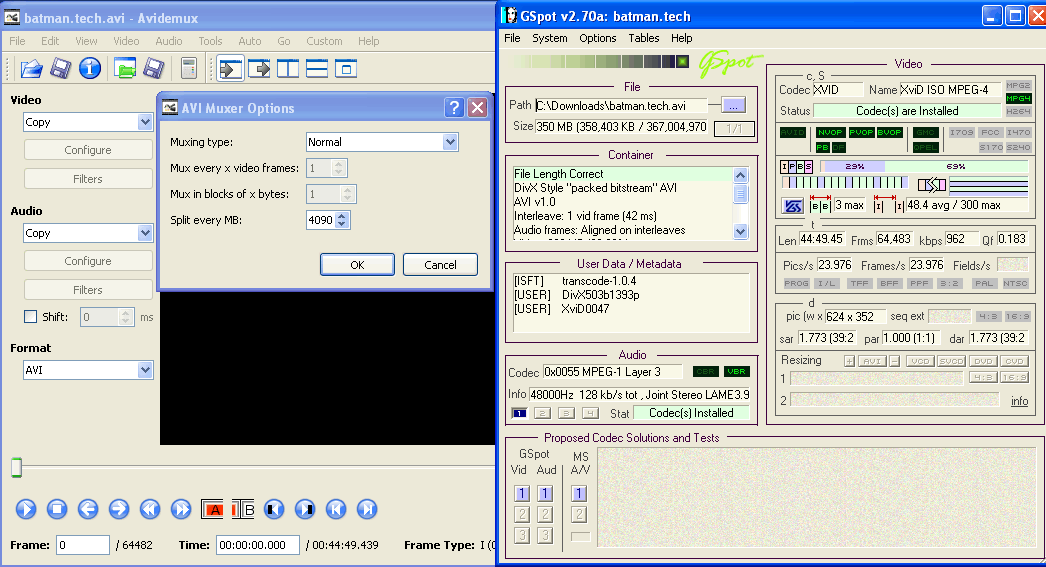Select the output view arrow icon
Image resolution: width=1046 pixels, height=567 pixels.
pyautogui.click(x=259, y=69)
